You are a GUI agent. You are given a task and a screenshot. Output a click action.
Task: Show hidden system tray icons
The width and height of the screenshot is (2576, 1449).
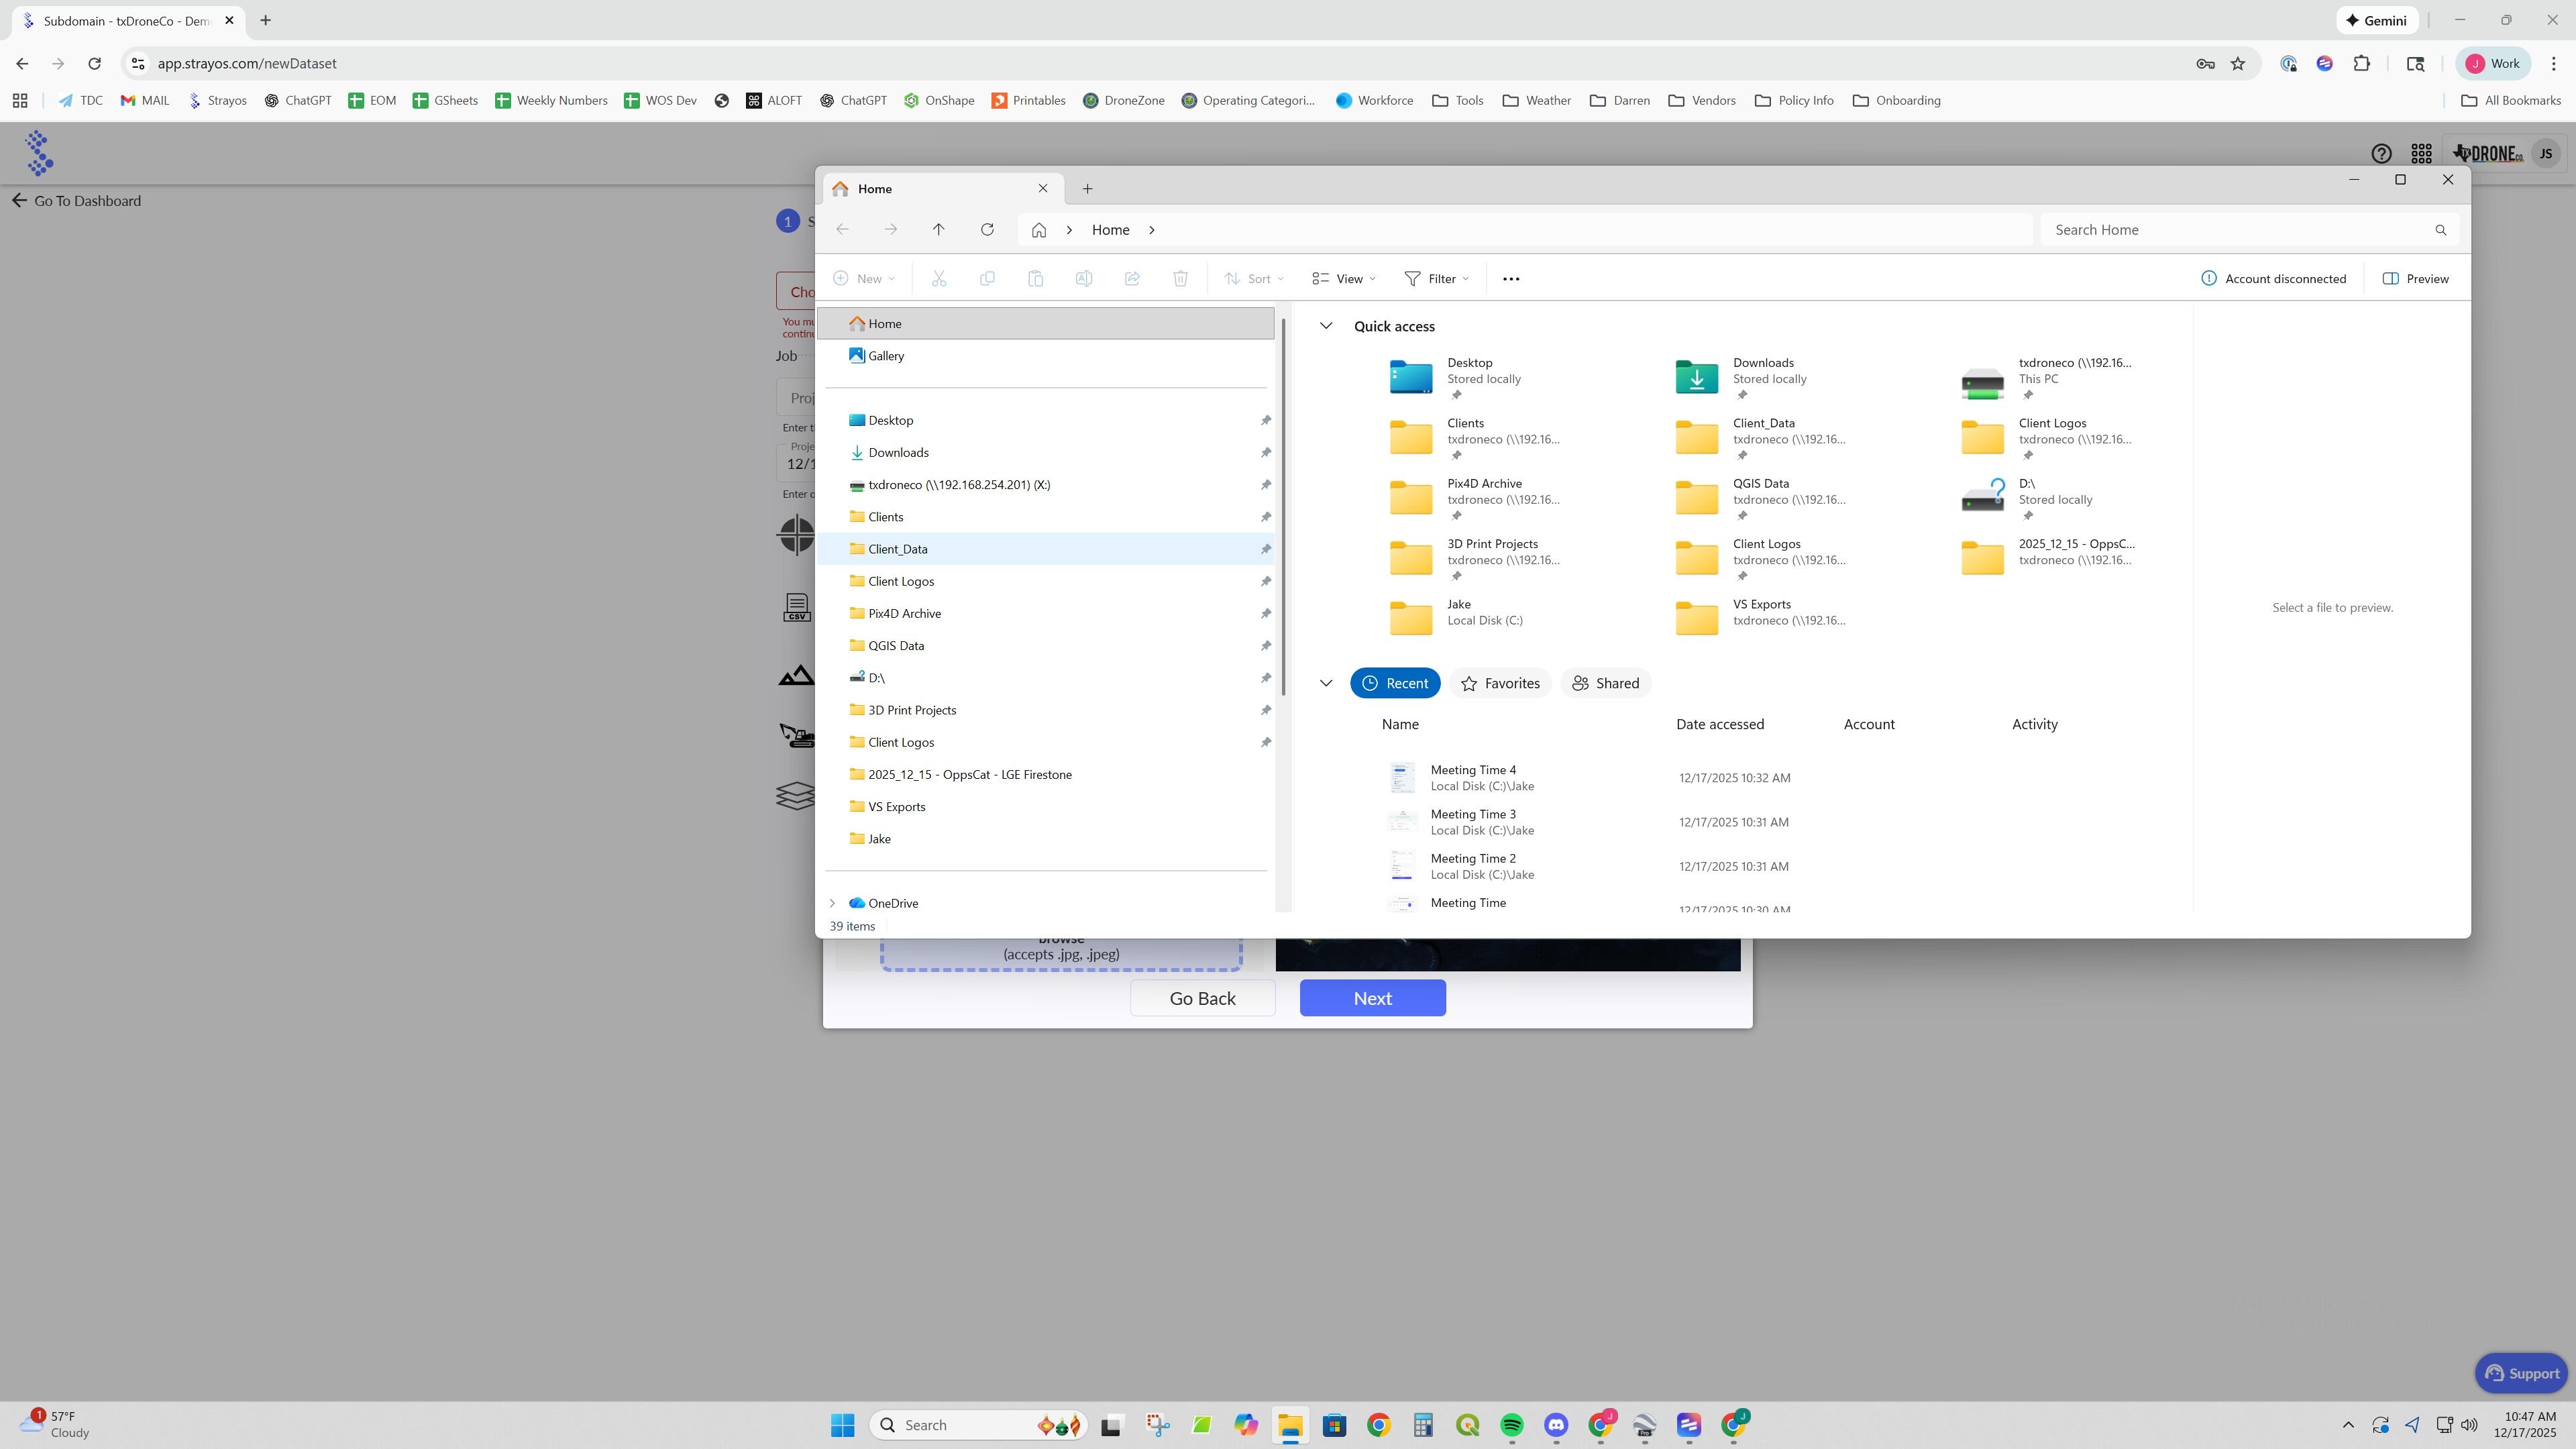pos(2348,1425)
